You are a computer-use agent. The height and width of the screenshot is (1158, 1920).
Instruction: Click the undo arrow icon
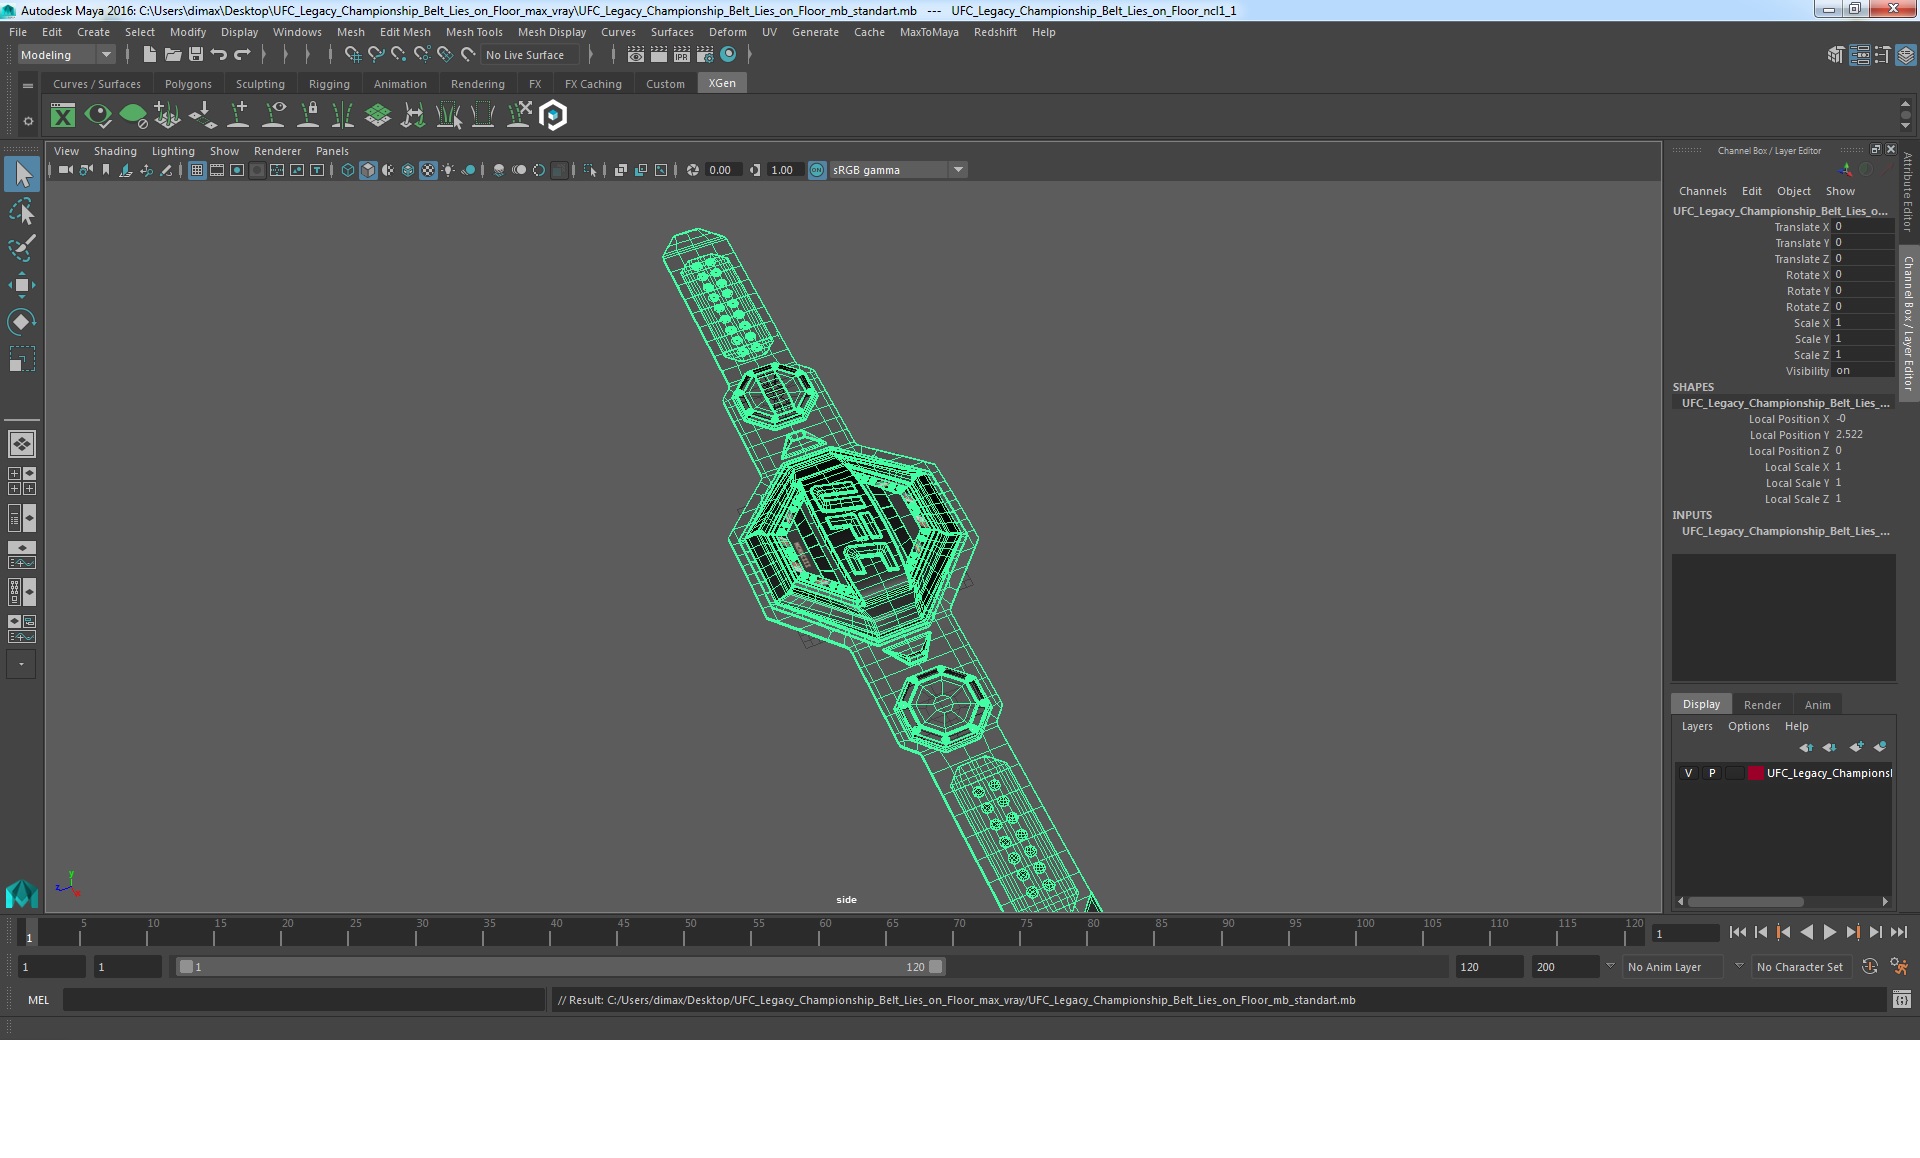[x=218, y=55]
